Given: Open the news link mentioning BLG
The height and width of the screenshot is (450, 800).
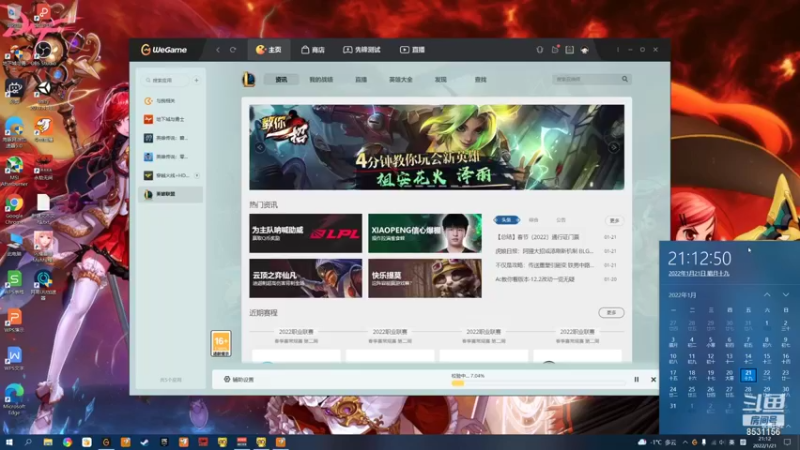Looking at the screenshot, I should pos(544,251).
